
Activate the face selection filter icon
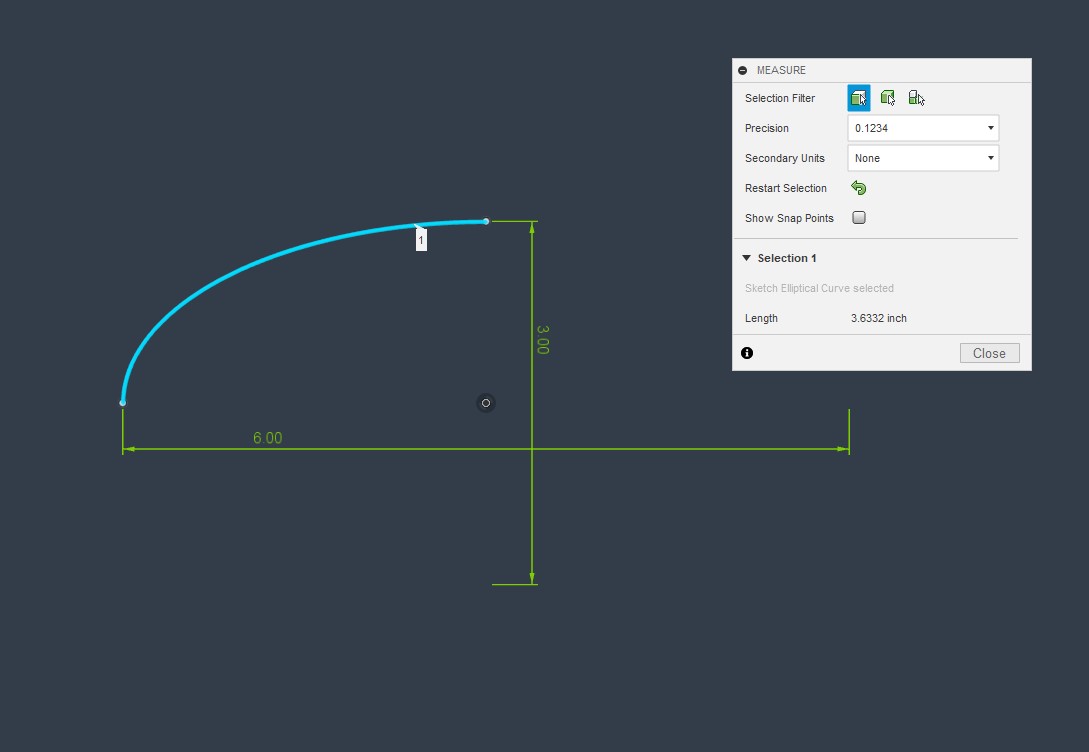click(858, 97)
